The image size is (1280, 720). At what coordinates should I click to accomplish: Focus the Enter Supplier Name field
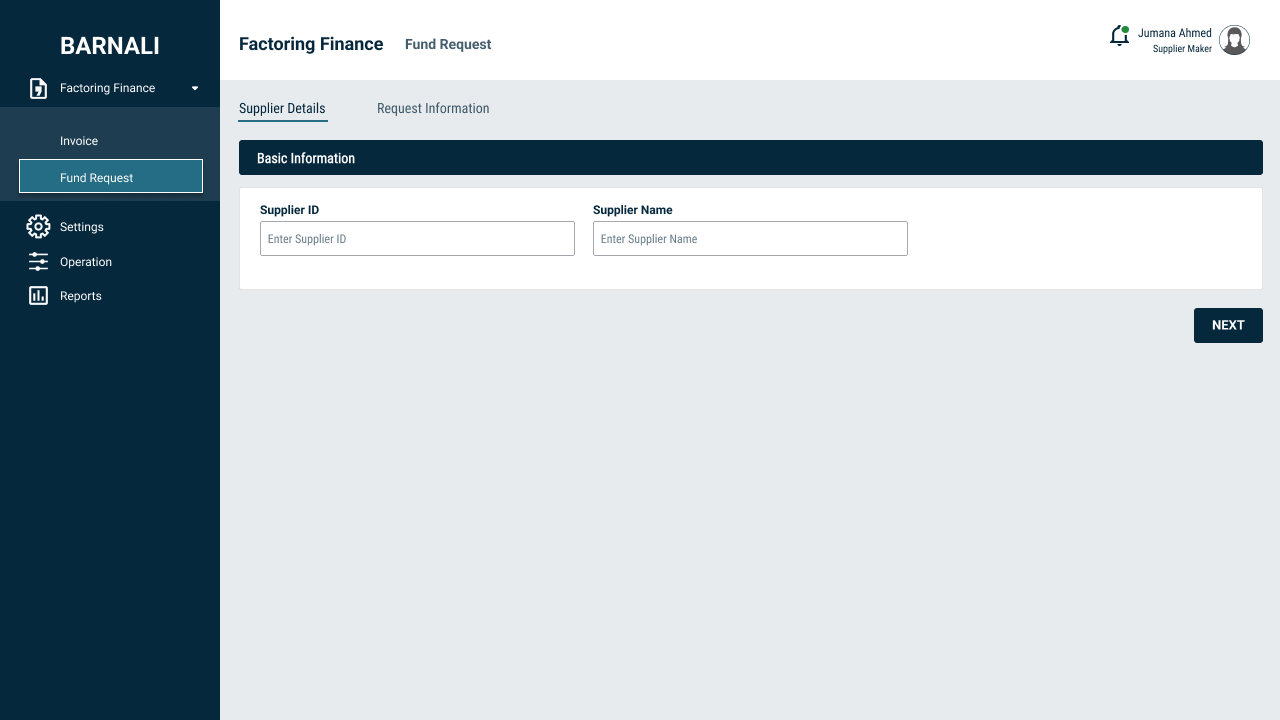click(750, 239)
